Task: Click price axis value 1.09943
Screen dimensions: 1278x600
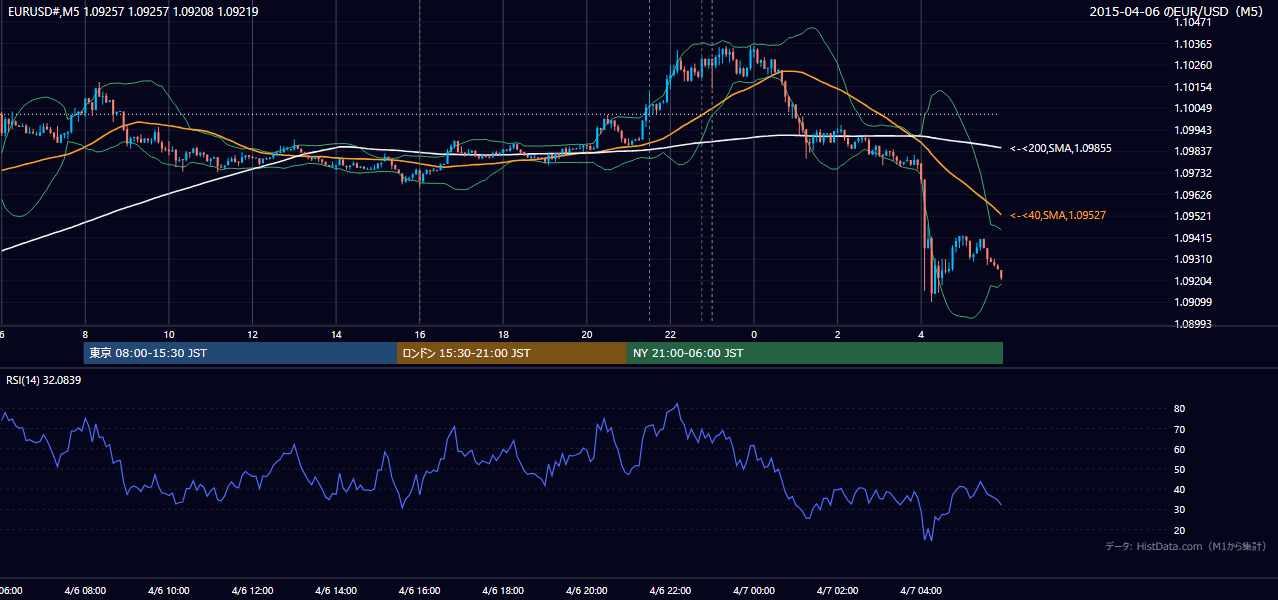Action: (1193, 130)
